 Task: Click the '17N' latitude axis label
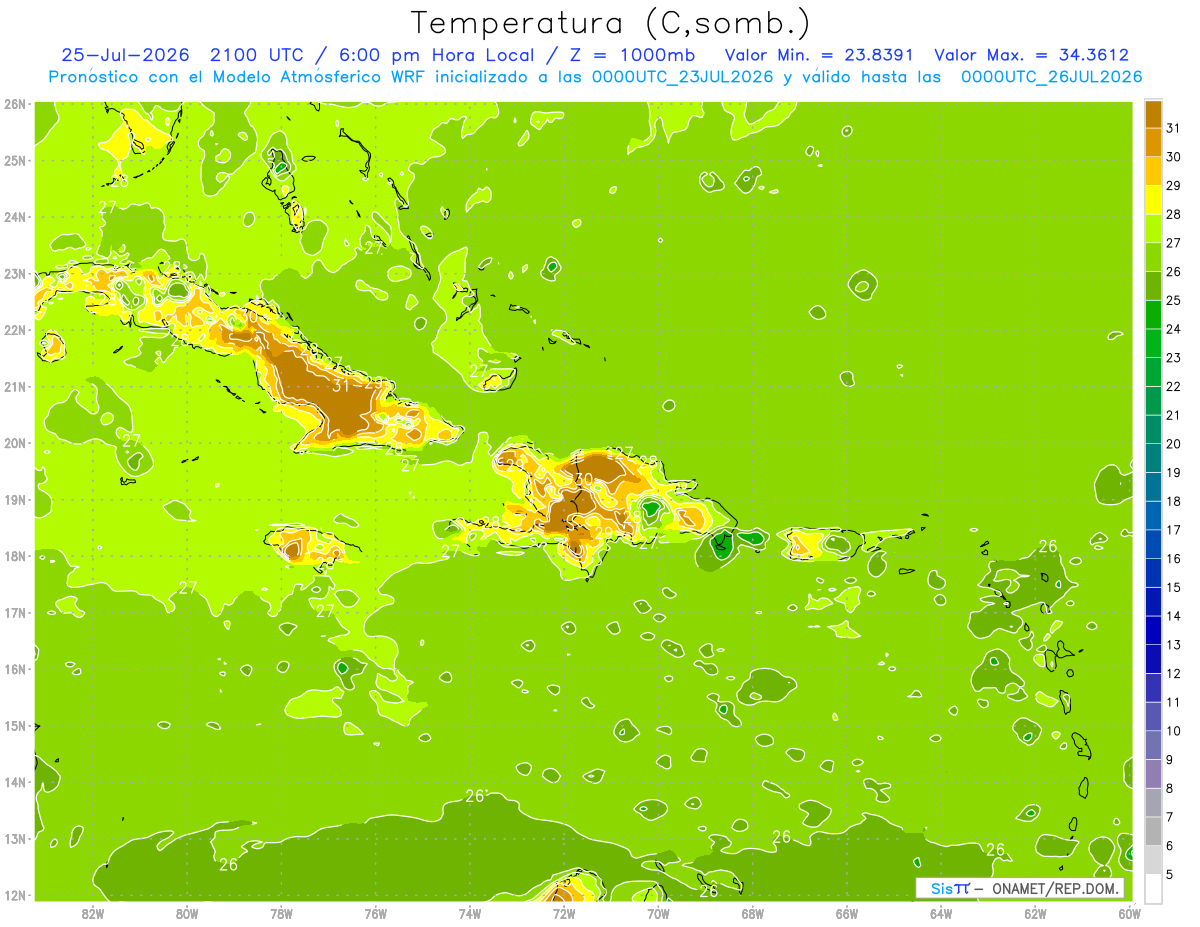tap(15, 612)
